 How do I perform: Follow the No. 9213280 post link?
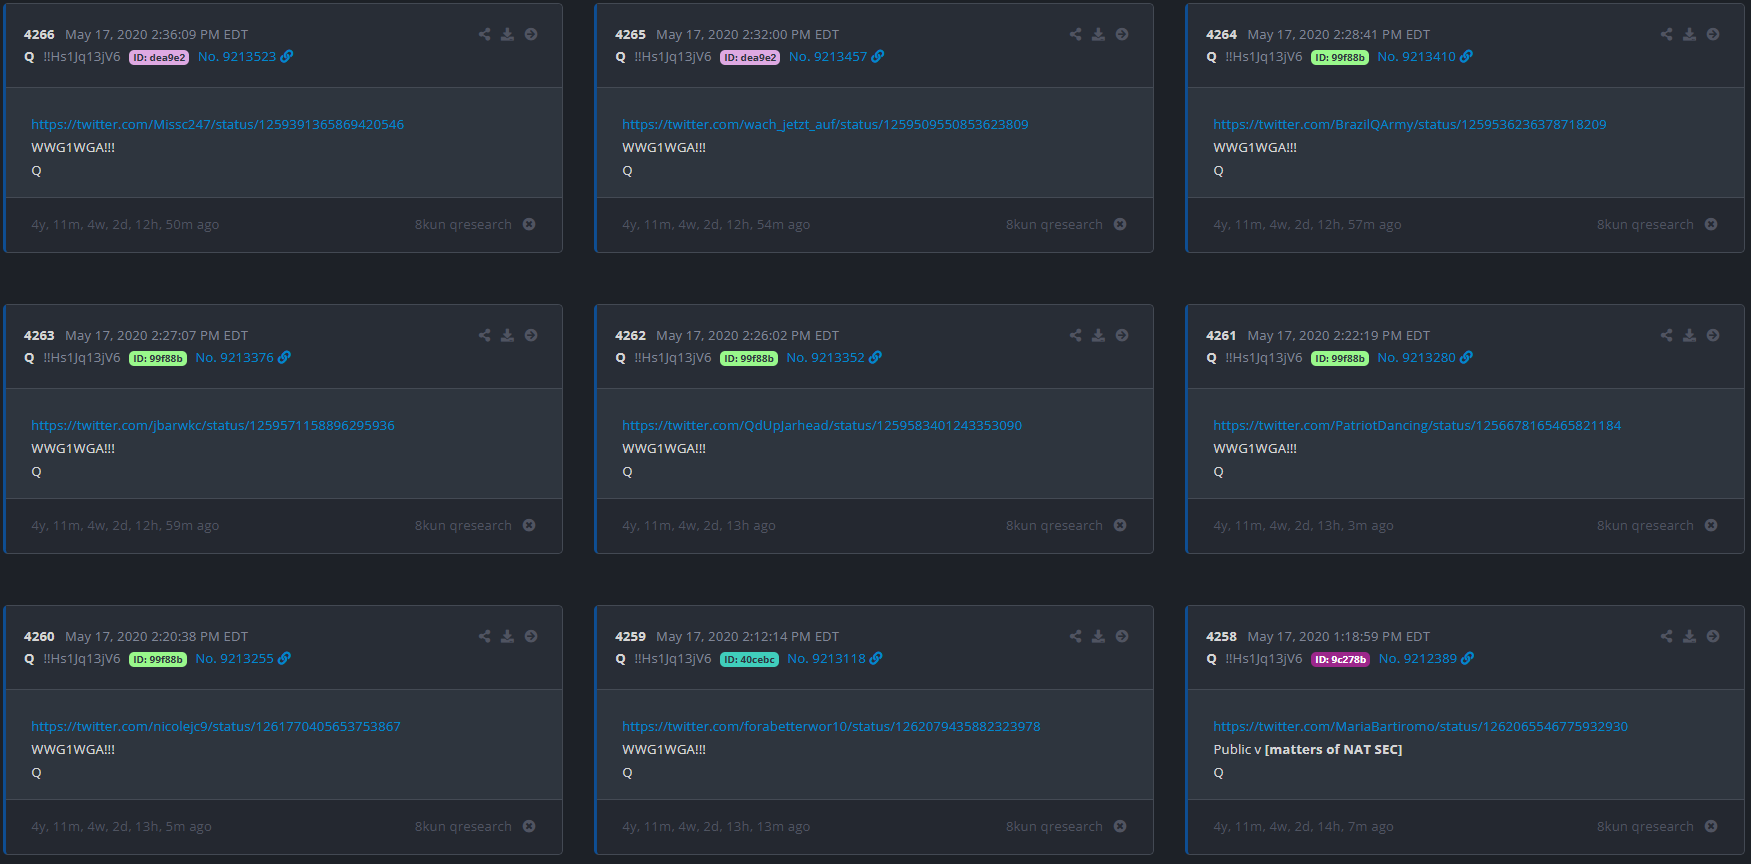coord(1425,358)
